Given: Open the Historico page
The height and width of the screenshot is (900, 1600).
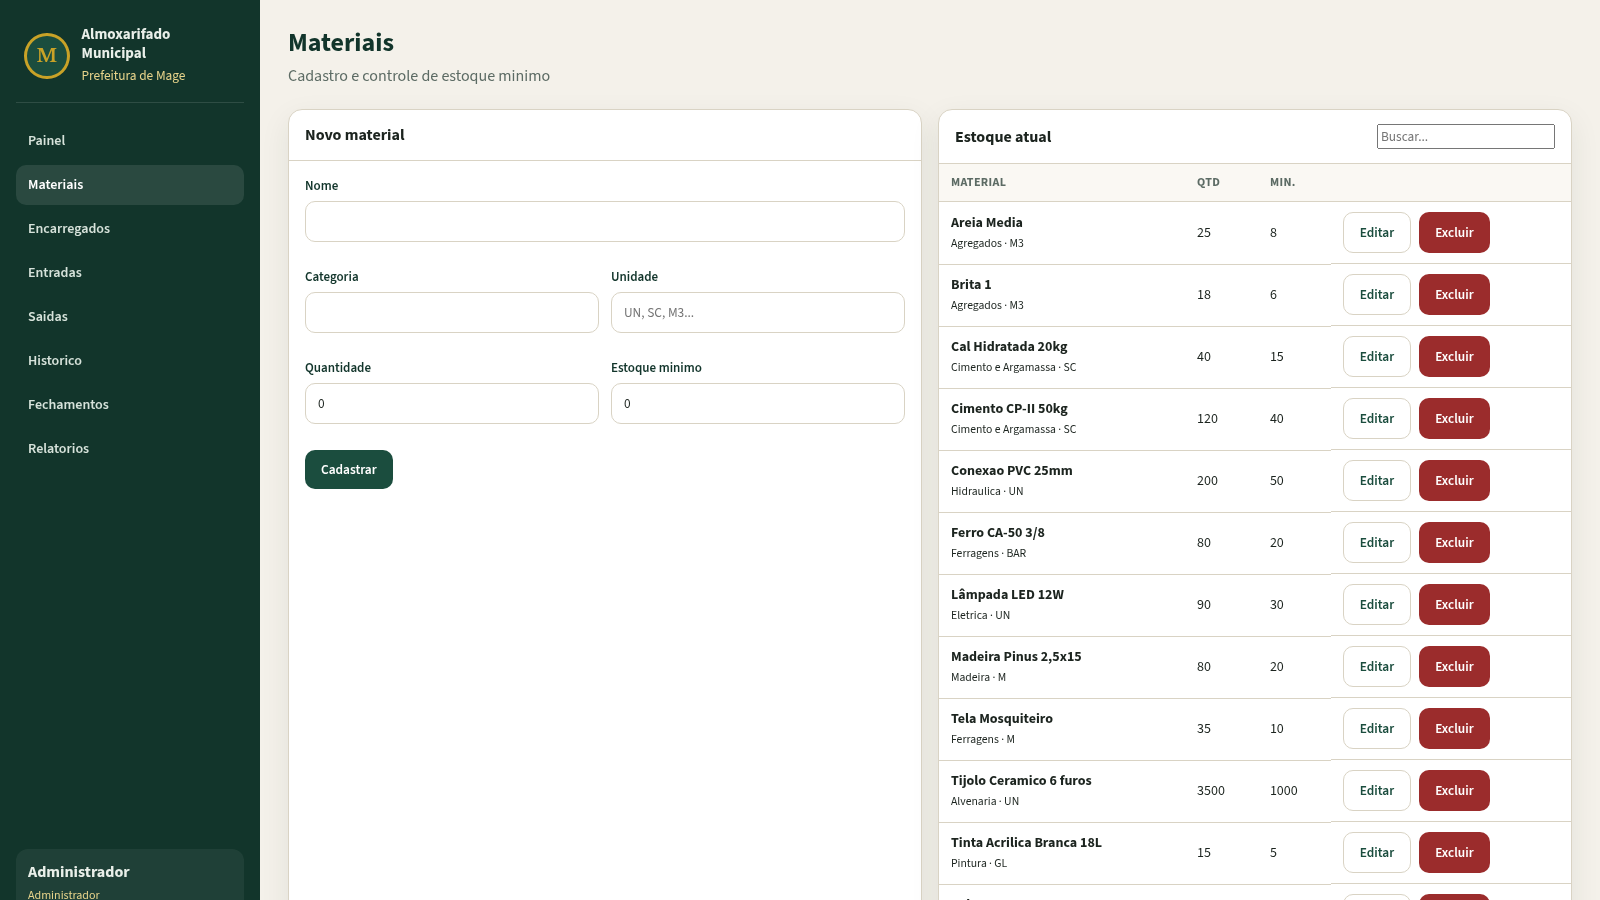Looking at the screenshot, I should point(130,361).
